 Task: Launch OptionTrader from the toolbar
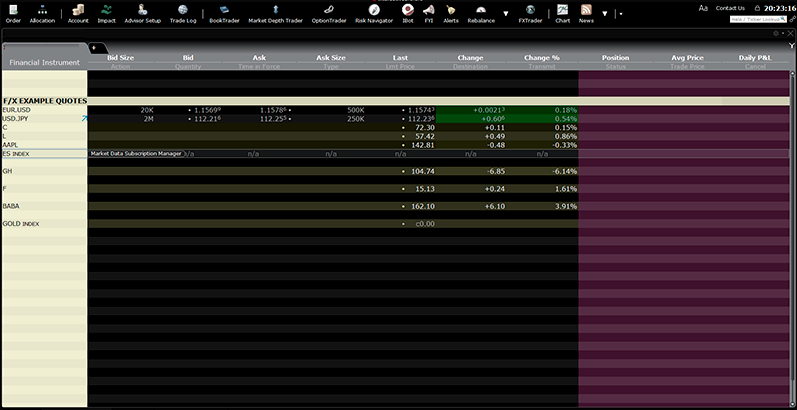coord(327,13)
